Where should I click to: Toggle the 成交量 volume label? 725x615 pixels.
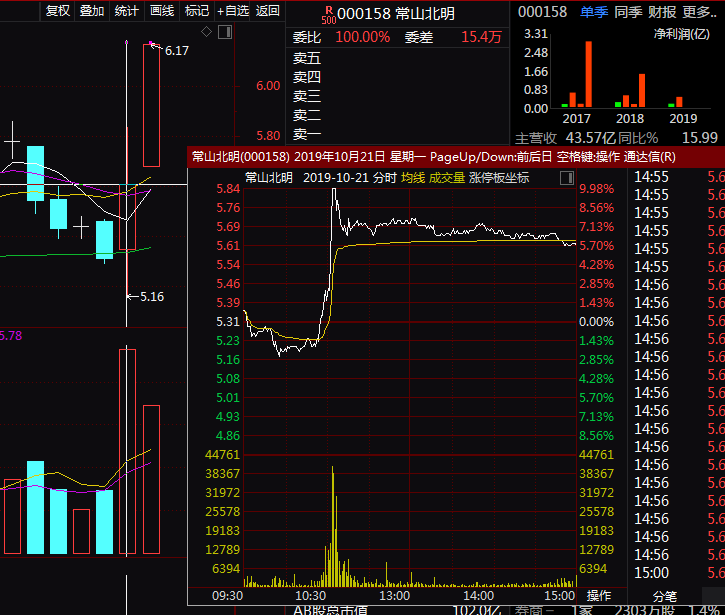point(447,178)
